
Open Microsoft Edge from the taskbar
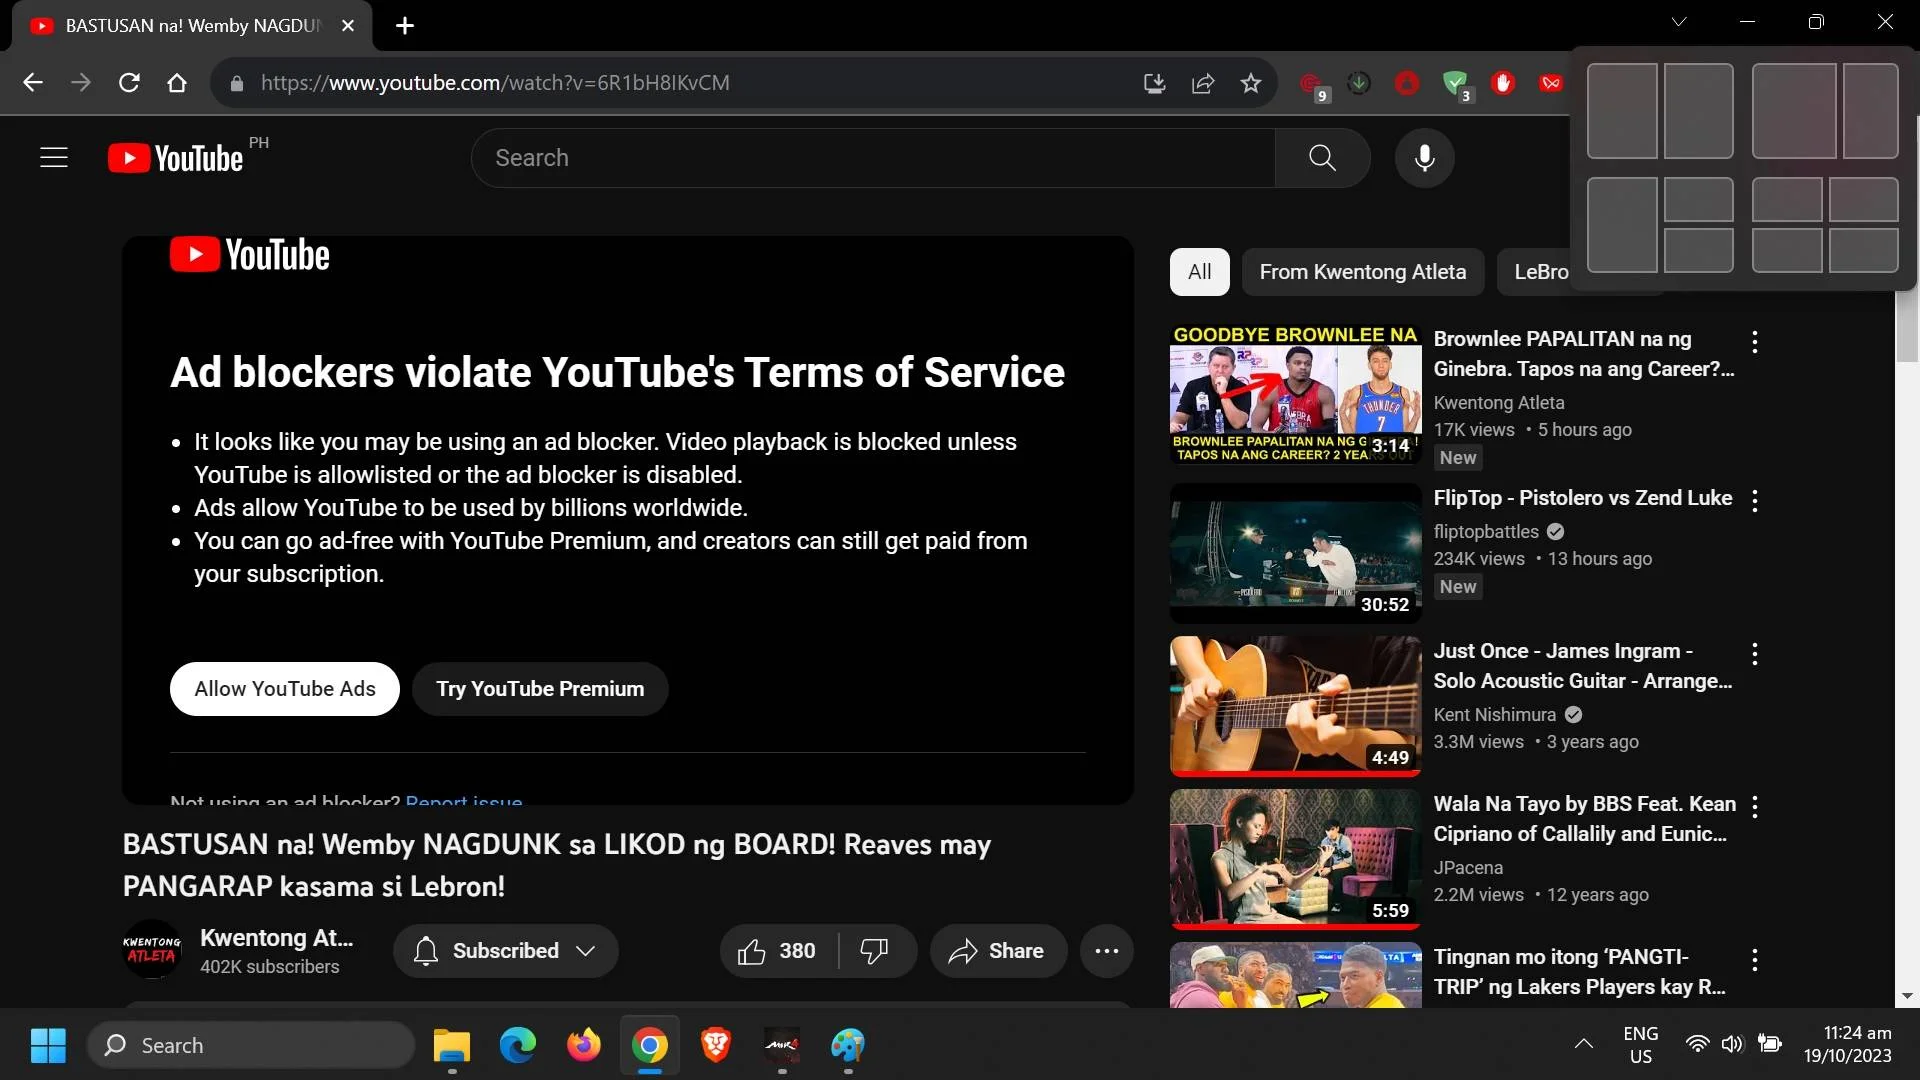coord(518,1045)
